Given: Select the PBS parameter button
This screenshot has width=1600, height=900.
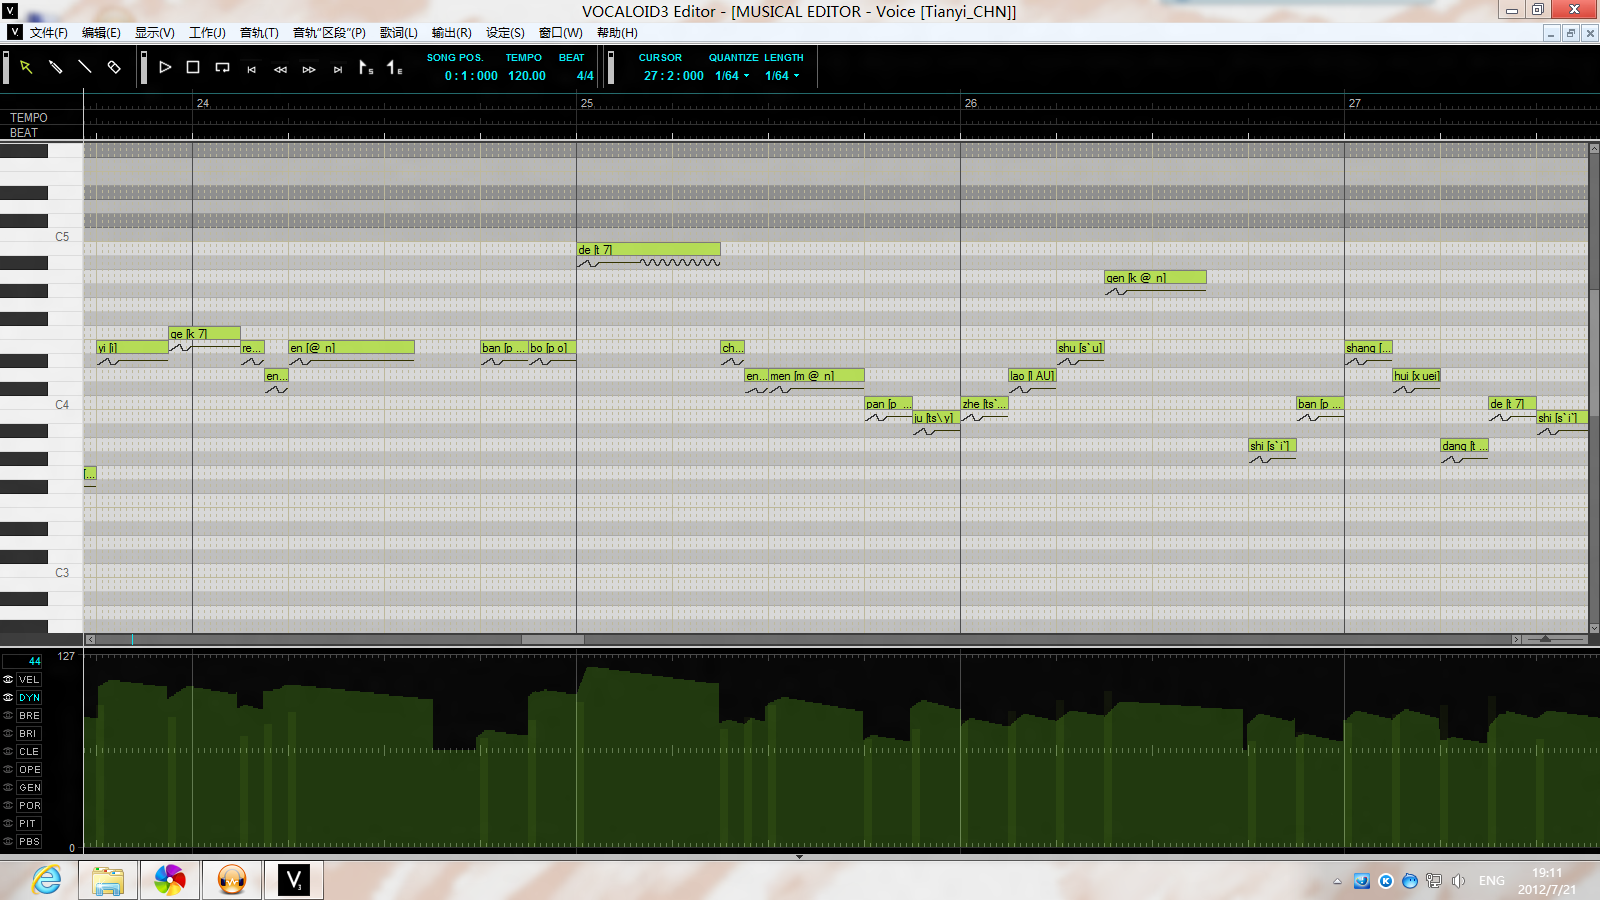Looking at the screenshot, I should tap(29, 841).
